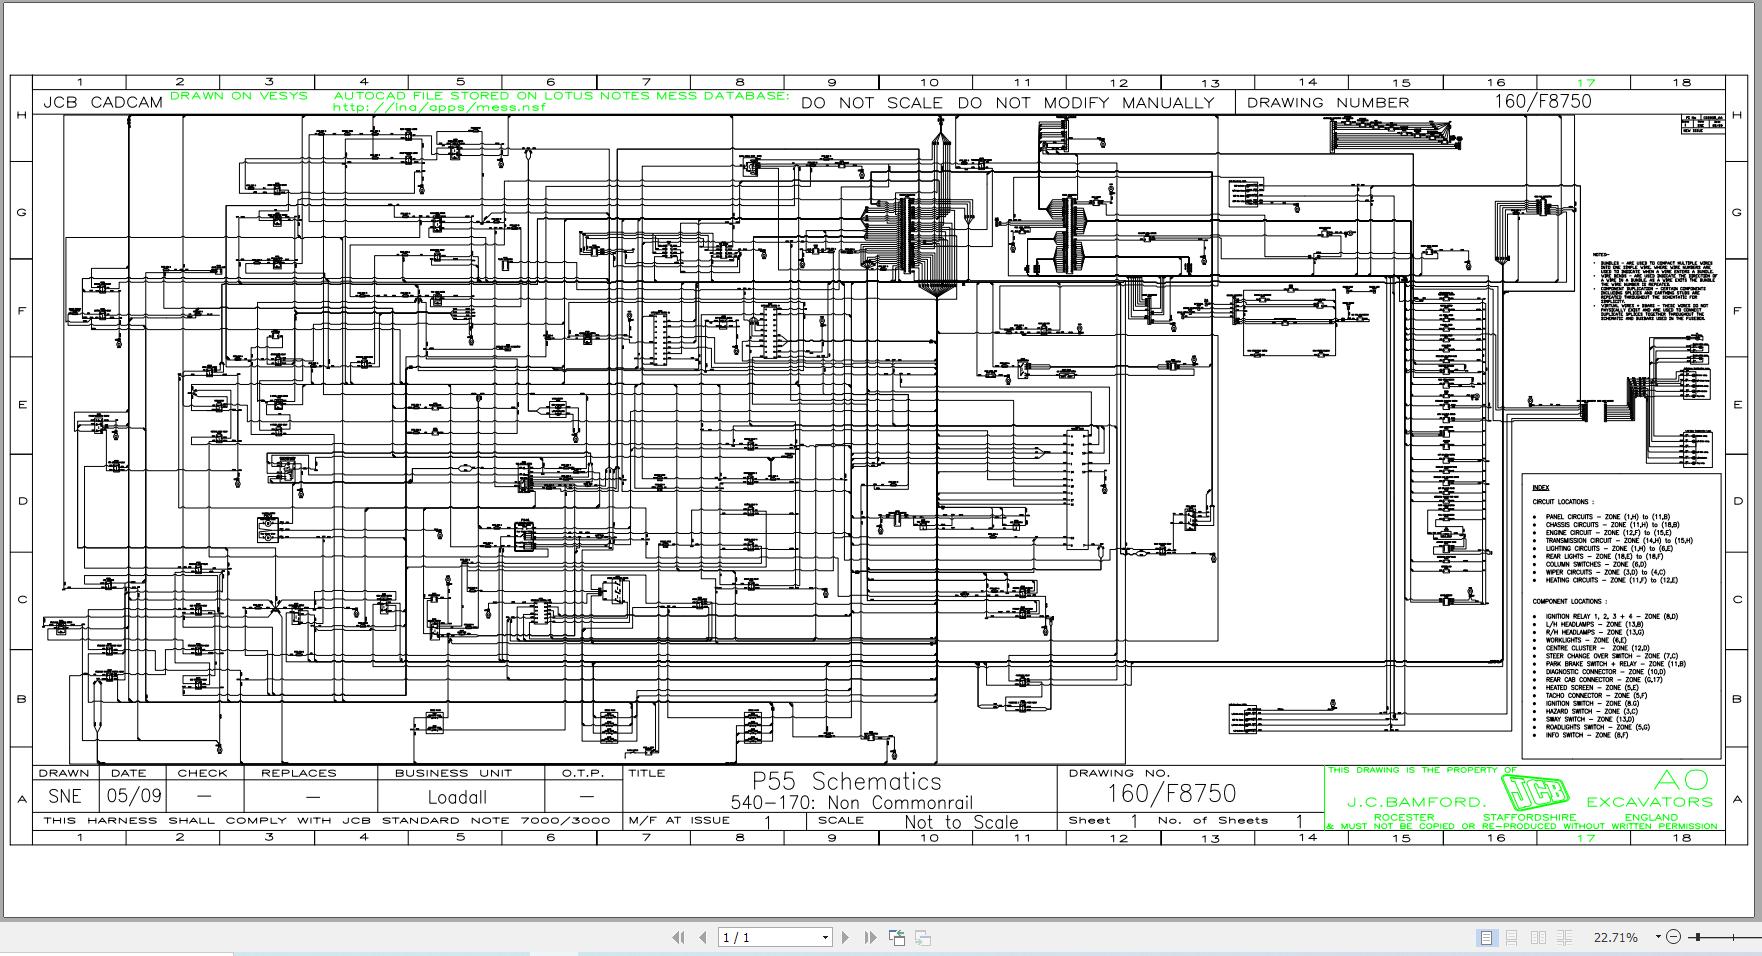
Task: Click the INDEX heading in the legend box
Action: (1540, 487)
